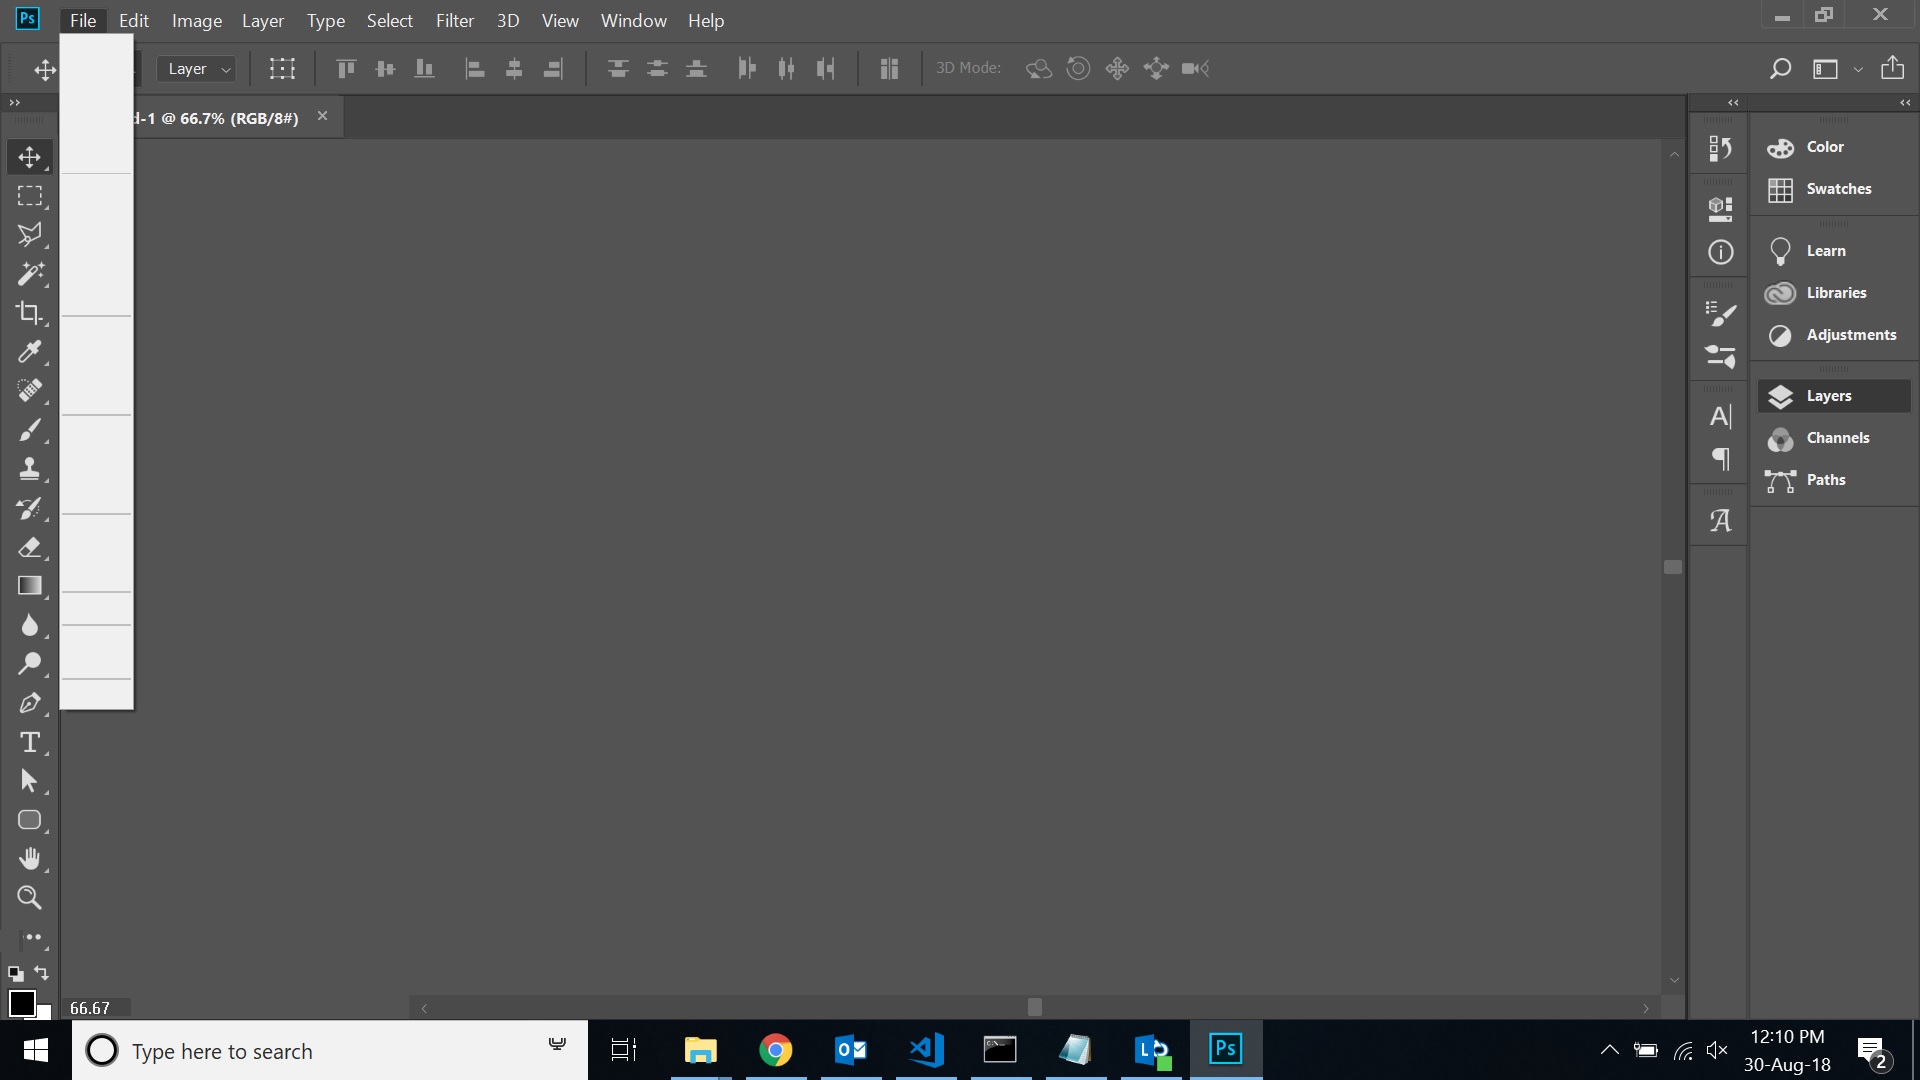Image resolution: width=1920 pixels, height=1080 pixels.
Task: Toggle the Libraries panel
Action: (x=1834, y=291)
